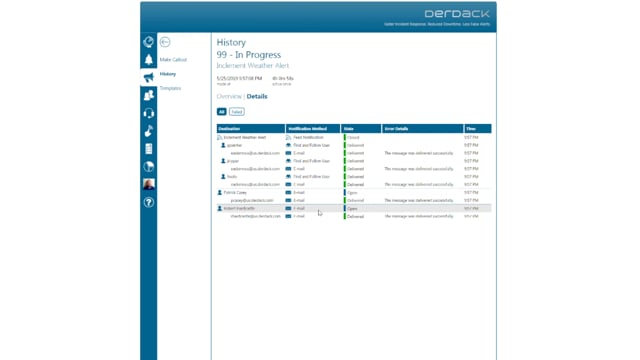
Task: Sort by the Notification Method column header
Action: pyautogui.click(x=313, y=129)
